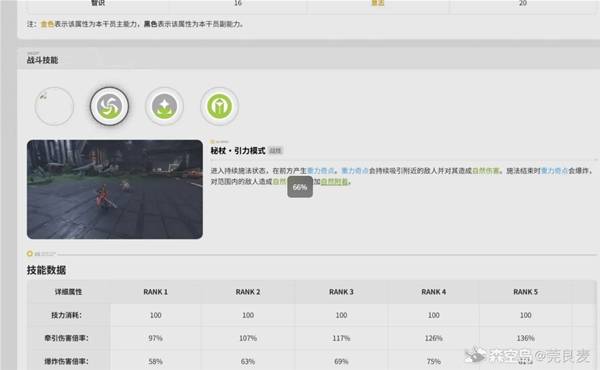Select the RANK 3 column header
This screenshot has height=370, width=600.
tap(341, 292)
